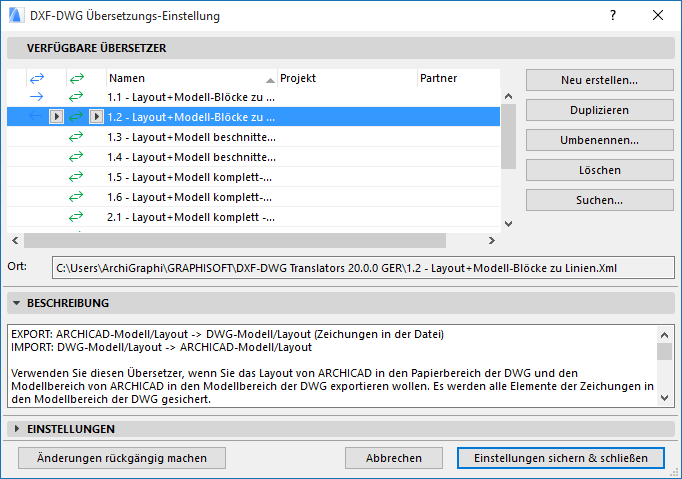Click Änderungen rückgängig machen button
682x479 pixels.
tap(122, 458)
